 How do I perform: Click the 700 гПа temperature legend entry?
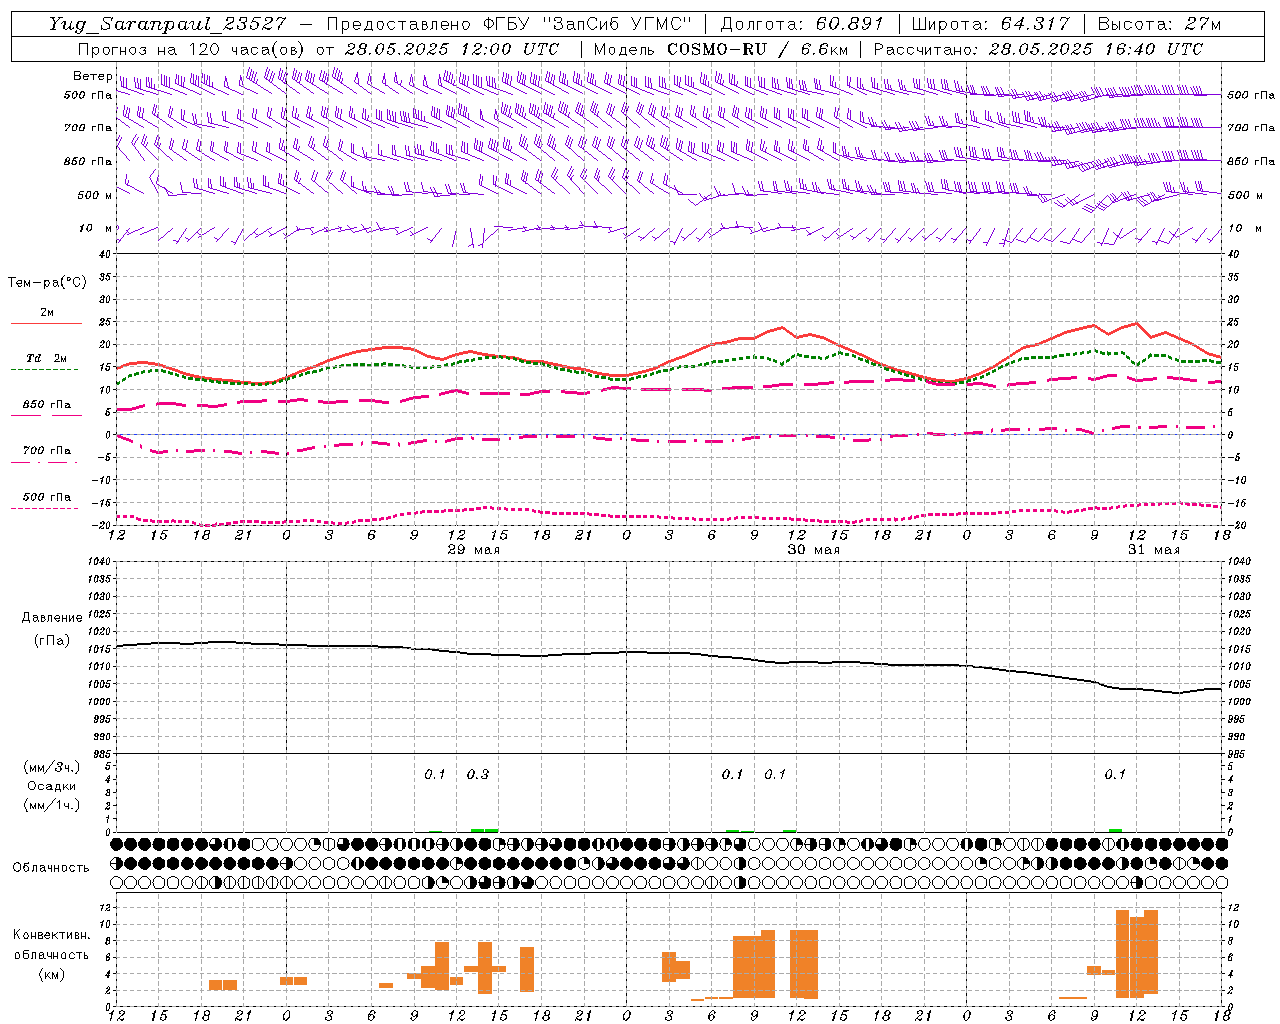[x=47, y=451]
